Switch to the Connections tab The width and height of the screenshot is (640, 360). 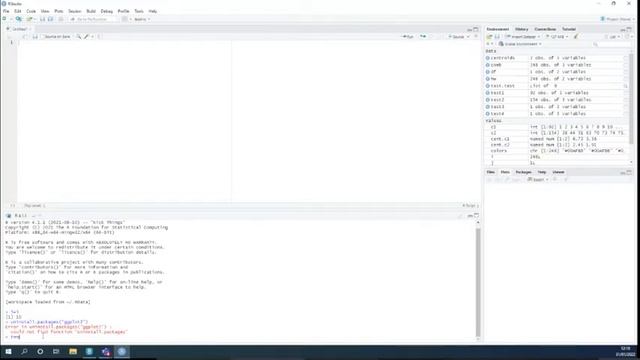pos(545,29)
